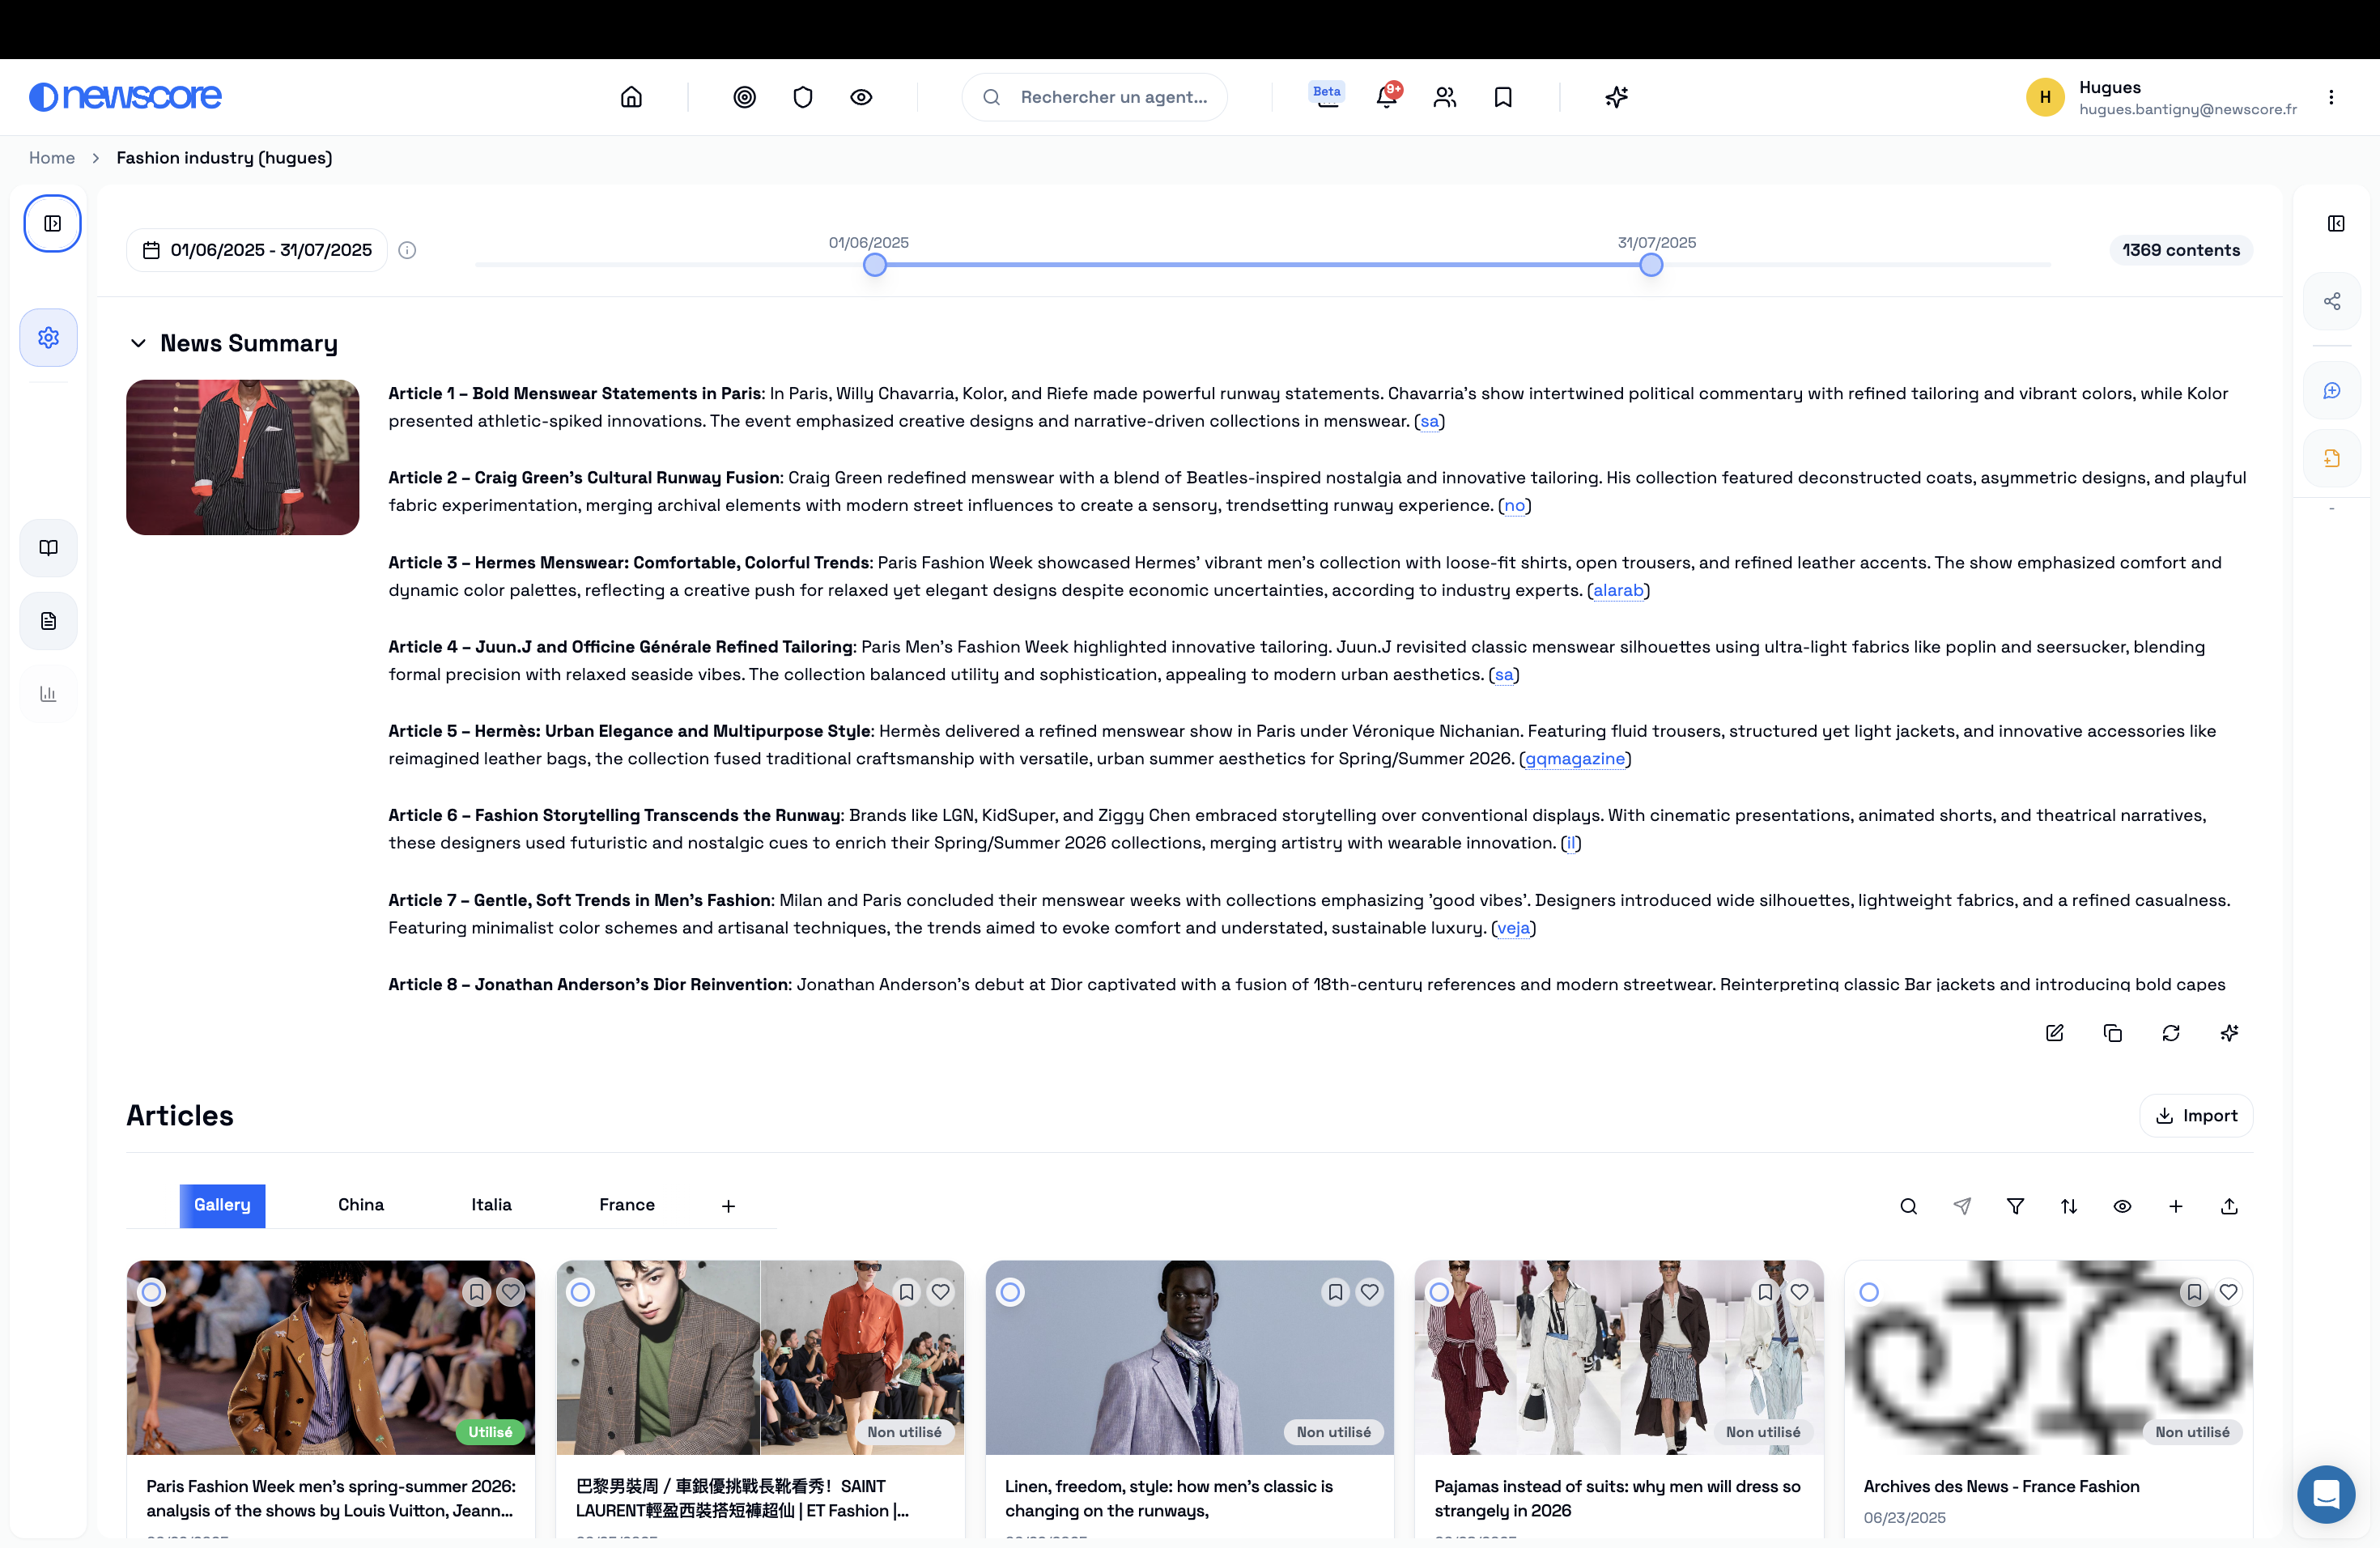This screenshot has height=1548, width=2380.
Task: Open the shield icon in top bar
Action: click(802, 97)
